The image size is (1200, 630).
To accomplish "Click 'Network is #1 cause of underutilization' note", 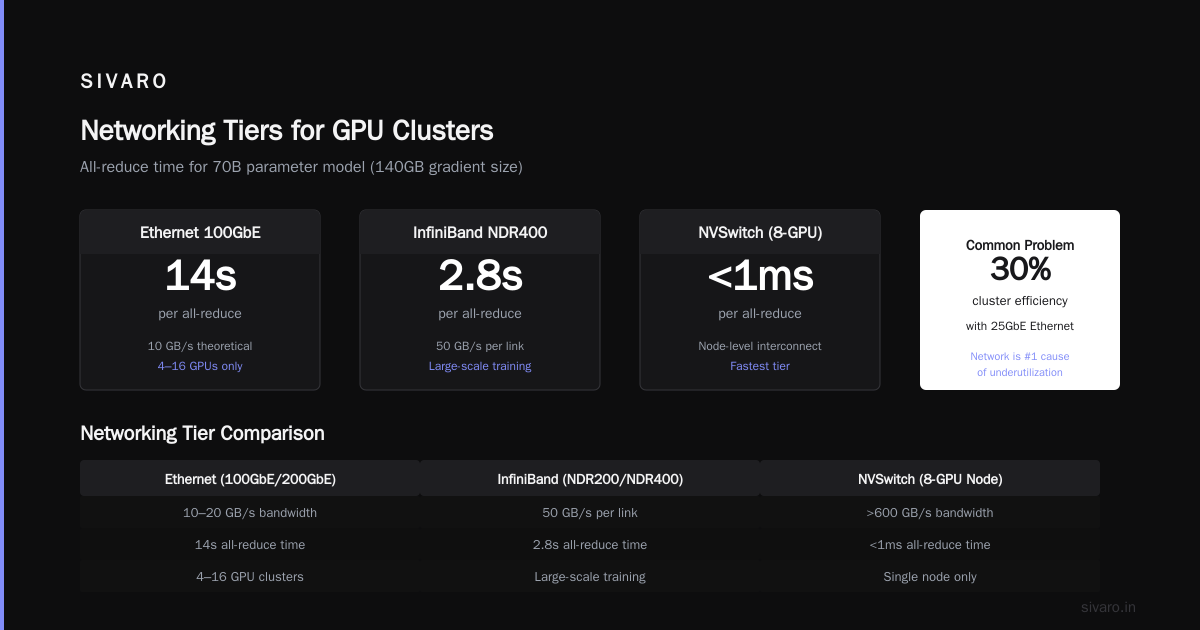I will click(1020, 364).
